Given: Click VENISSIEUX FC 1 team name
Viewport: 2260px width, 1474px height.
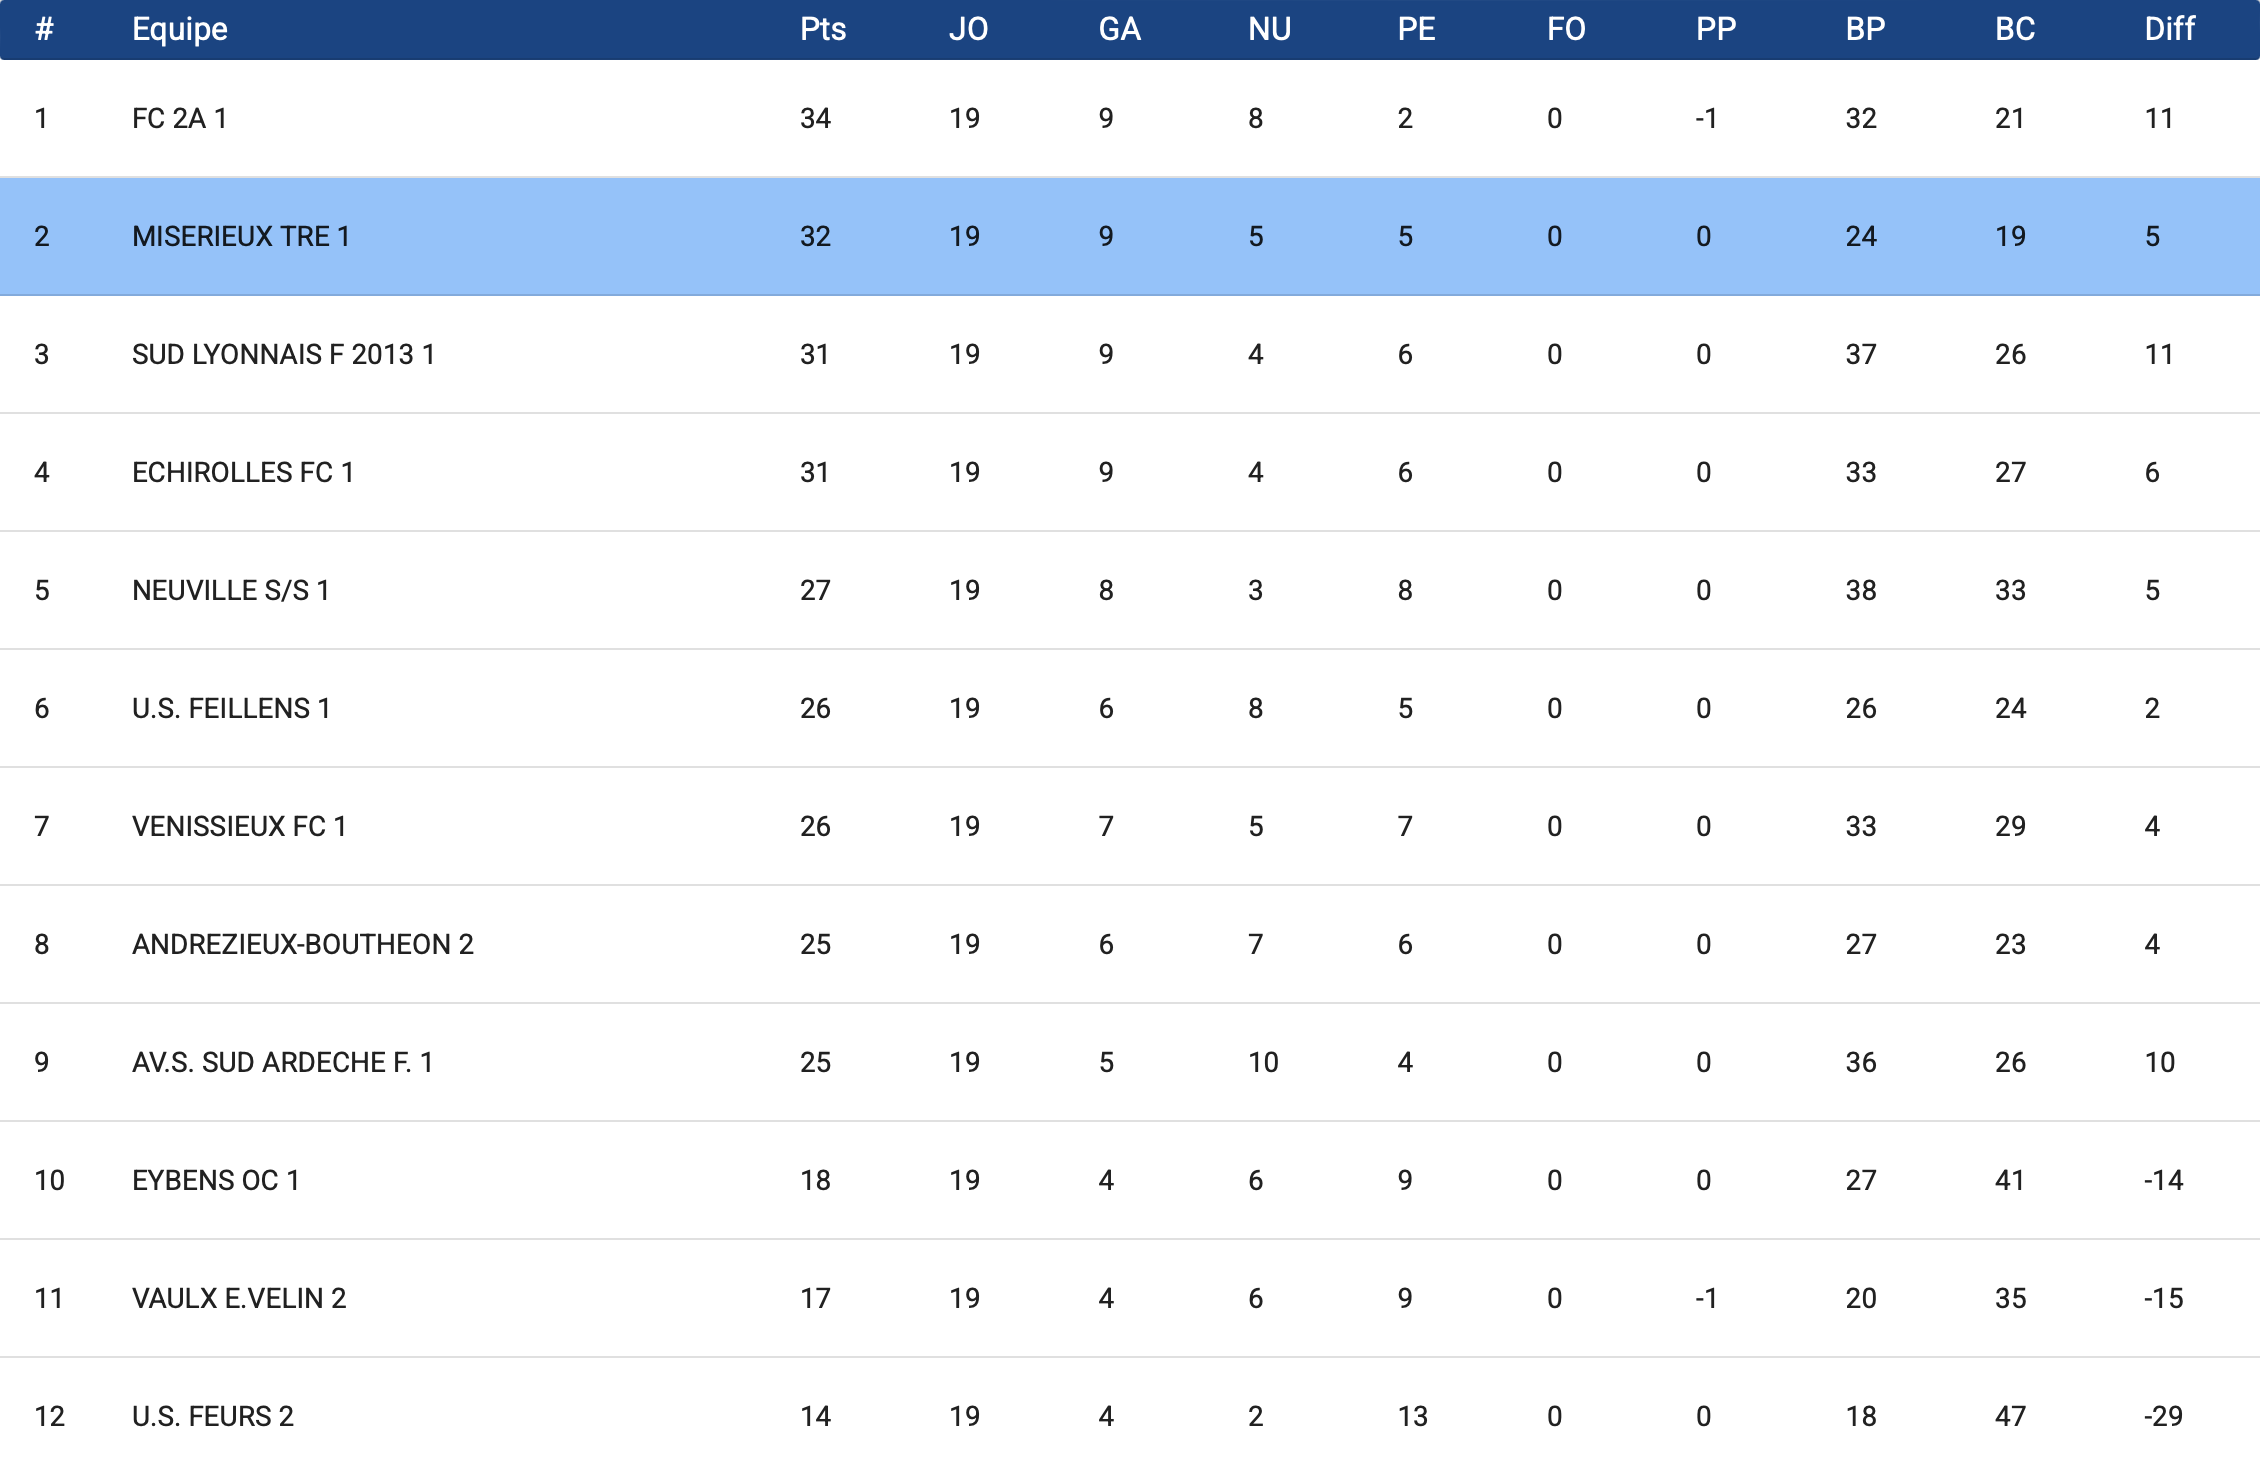Looking at the screenshot, I should coord(239,826).
